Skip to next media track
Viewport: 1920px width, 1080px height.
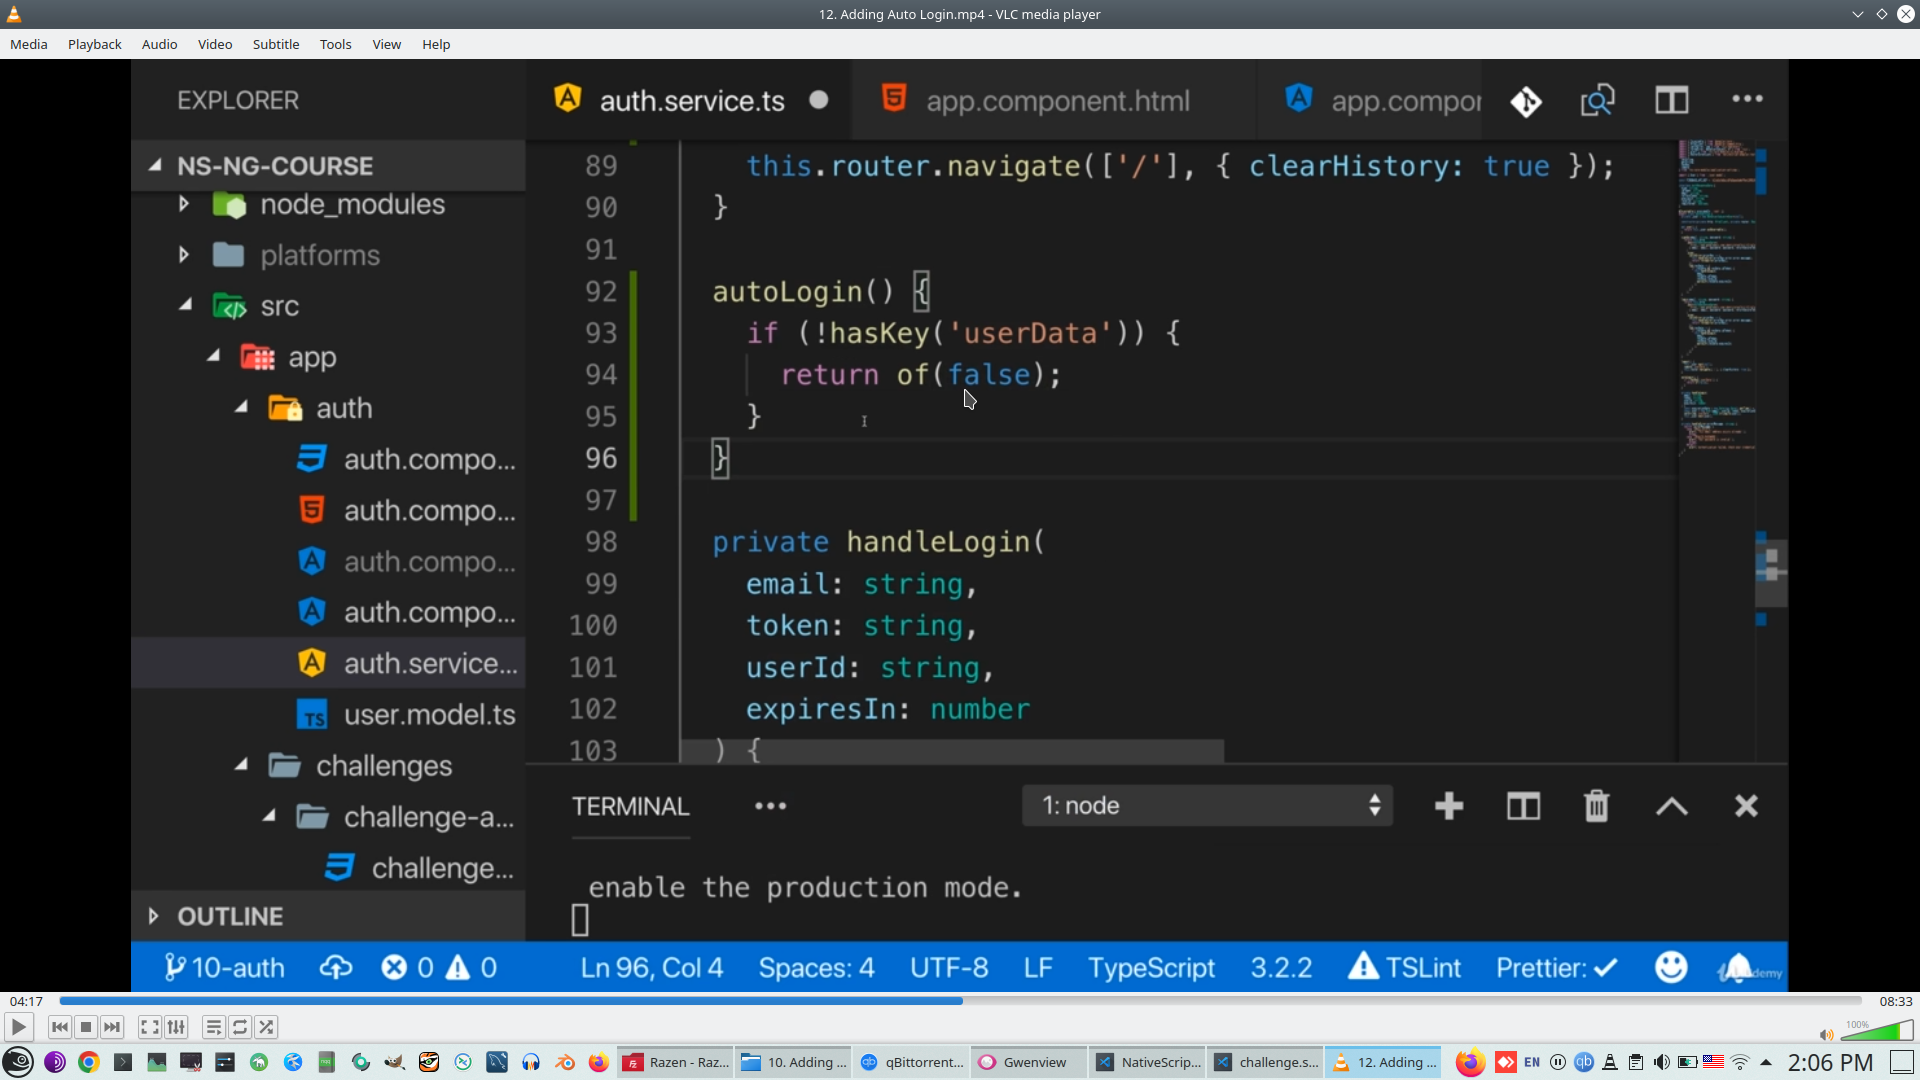pyautogui.click(x=112, y=1027)
